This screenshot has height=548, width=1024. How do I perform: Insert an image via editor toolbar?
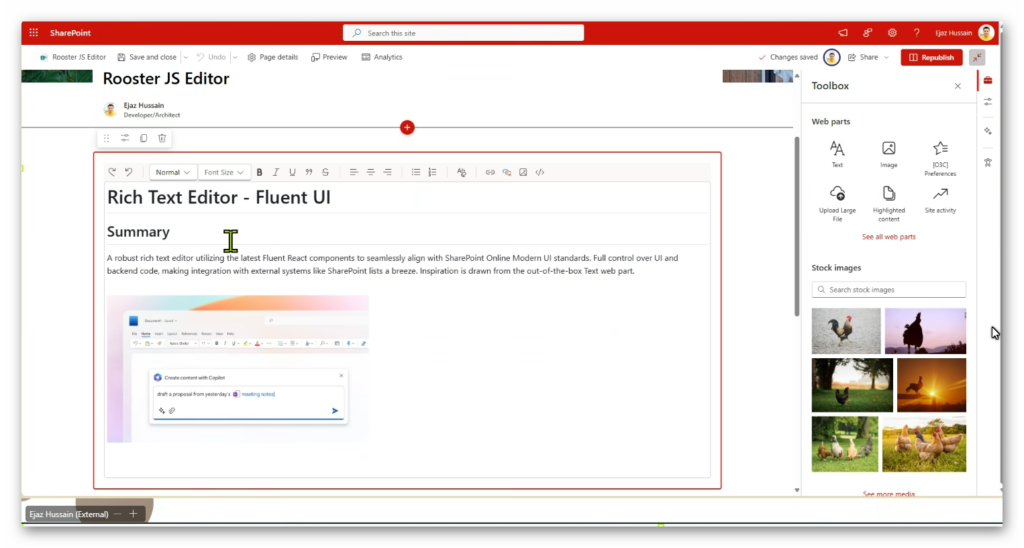[523, 172]
